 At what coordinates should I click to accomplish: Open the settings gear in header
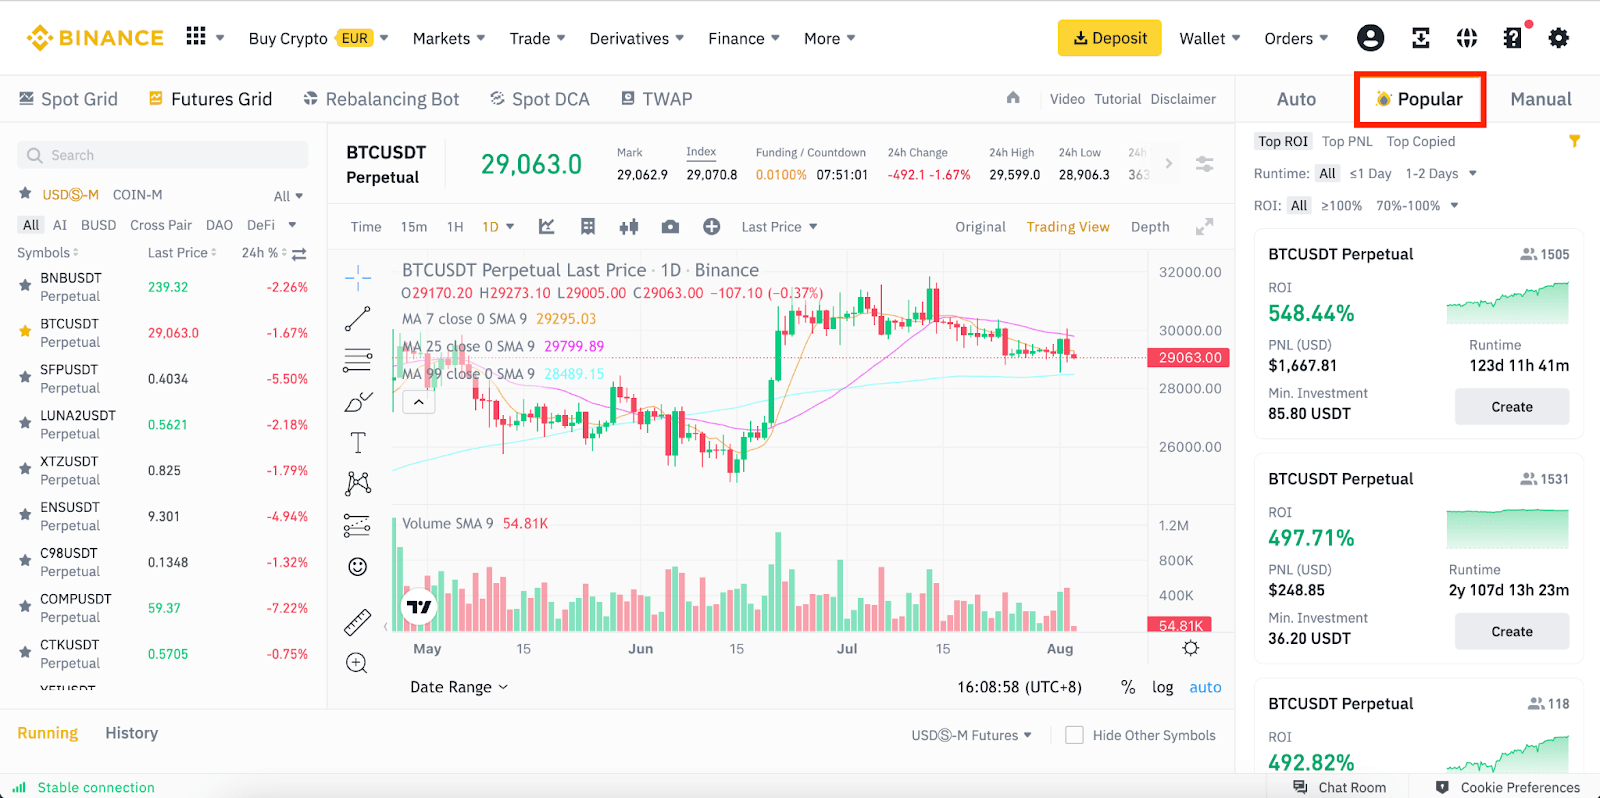point(1558,38)
